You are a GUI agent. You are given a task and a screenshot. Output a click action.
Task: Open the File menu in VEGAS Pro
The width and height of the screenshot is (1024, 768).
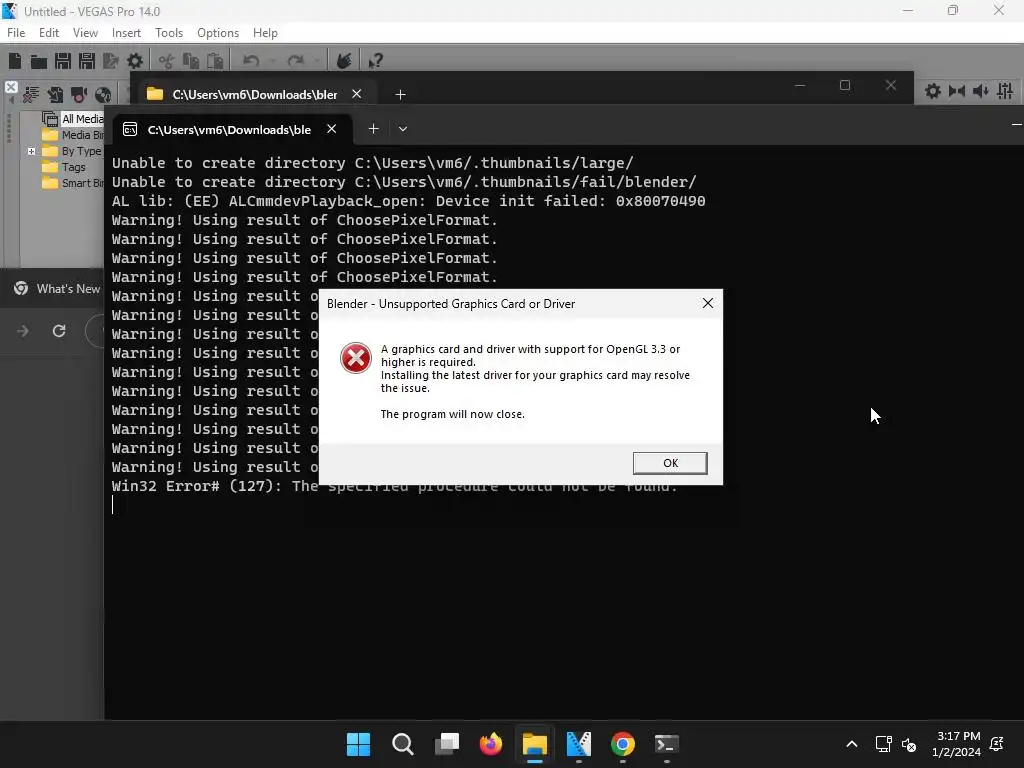16,33
